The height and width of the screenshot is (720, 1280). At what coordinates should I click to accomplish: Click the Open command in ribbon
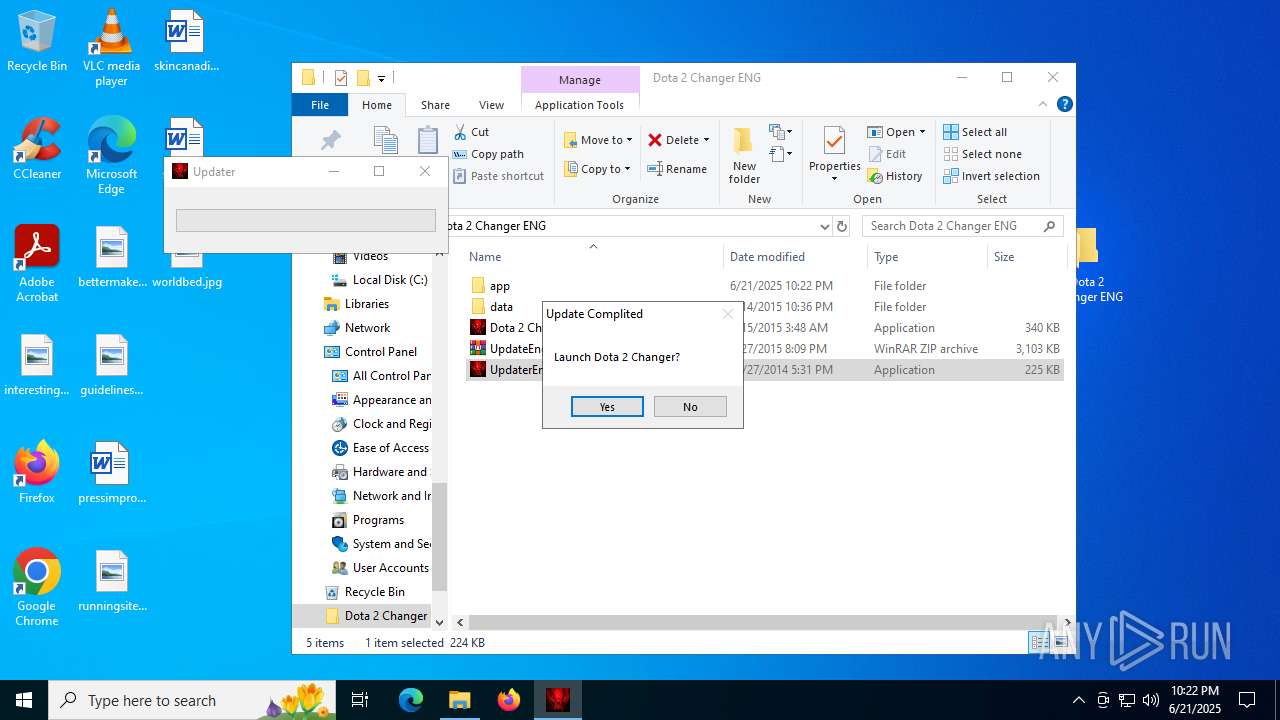click(x=892, y=132)
